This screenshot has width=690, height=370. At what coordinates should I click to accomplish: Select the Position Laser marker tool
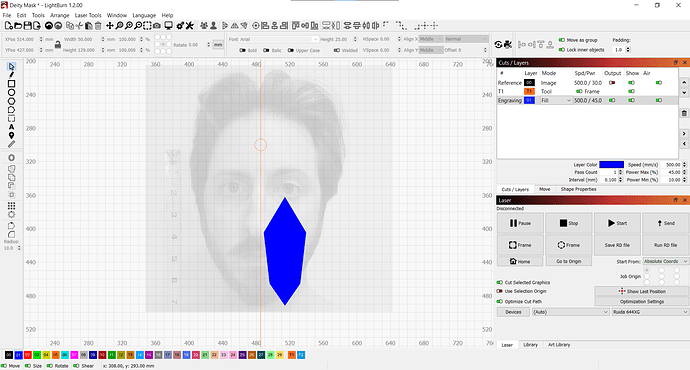click(11, 136)
